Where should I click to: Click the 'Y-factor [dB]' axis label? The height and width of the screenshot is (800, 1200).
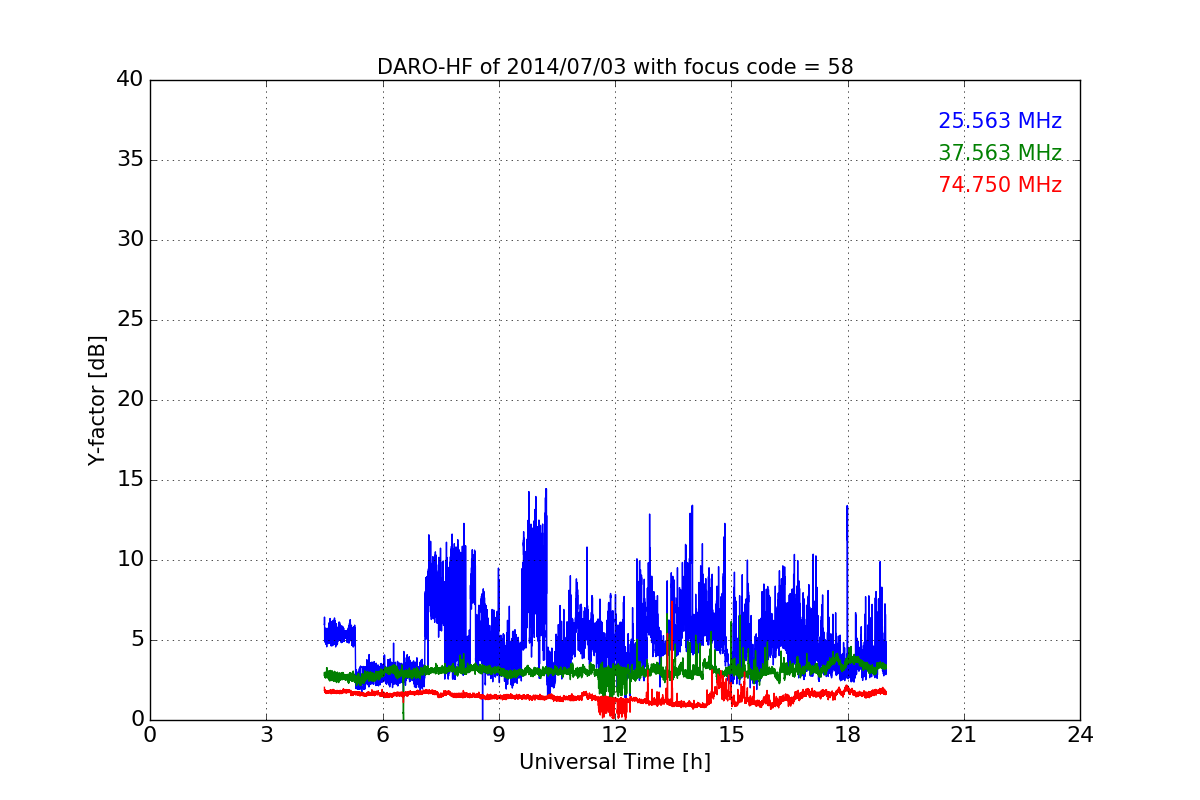(x=97, y=400)
